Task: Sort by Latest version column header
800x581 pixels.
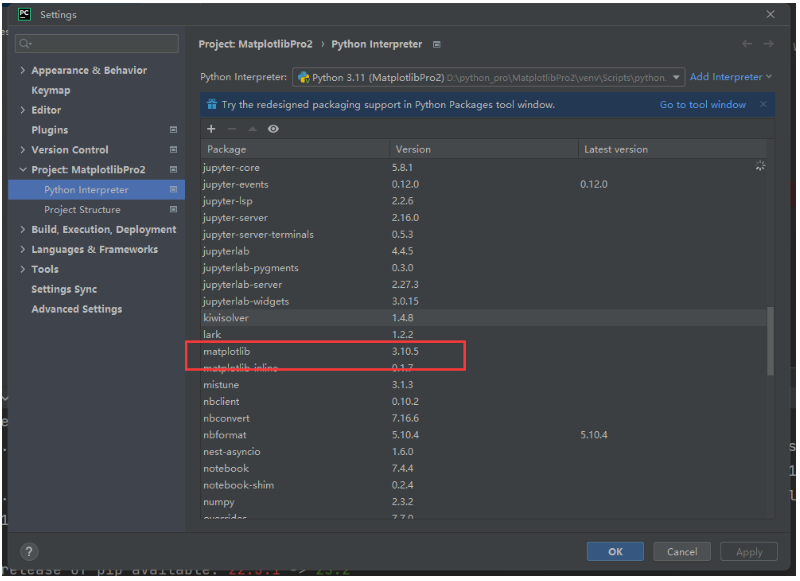Action: (x=672, y=149)
